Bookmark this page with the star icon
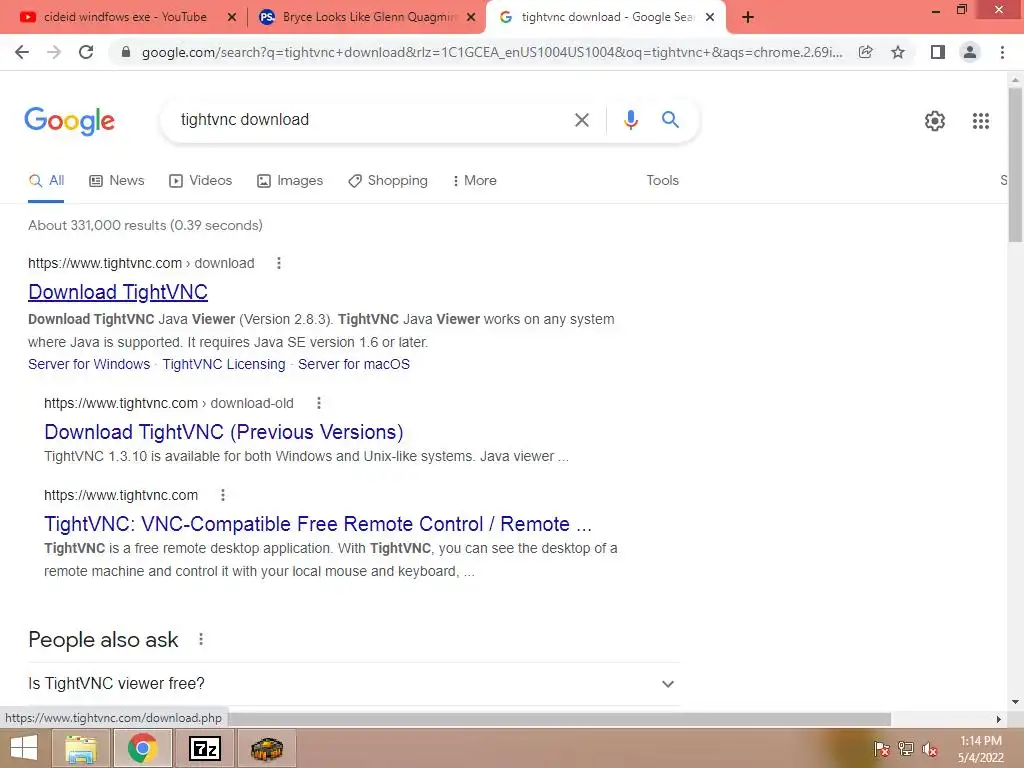This screenshot has height=768, width=1024. 898,52
